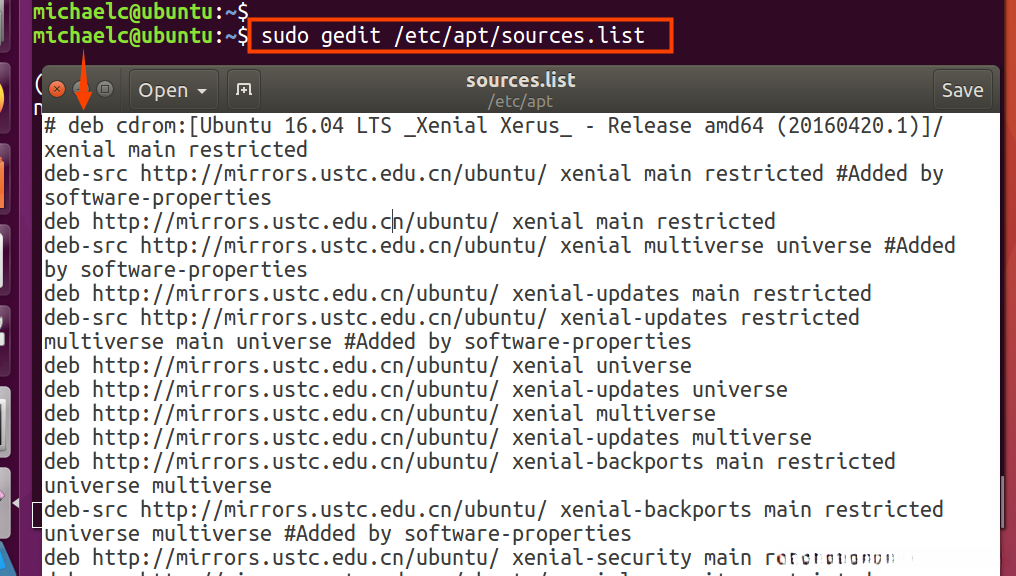The height and width of the screenshot is (576, 1016).
Task: Click the sources.list title in header bar
Action: click(x=520, y=81)
